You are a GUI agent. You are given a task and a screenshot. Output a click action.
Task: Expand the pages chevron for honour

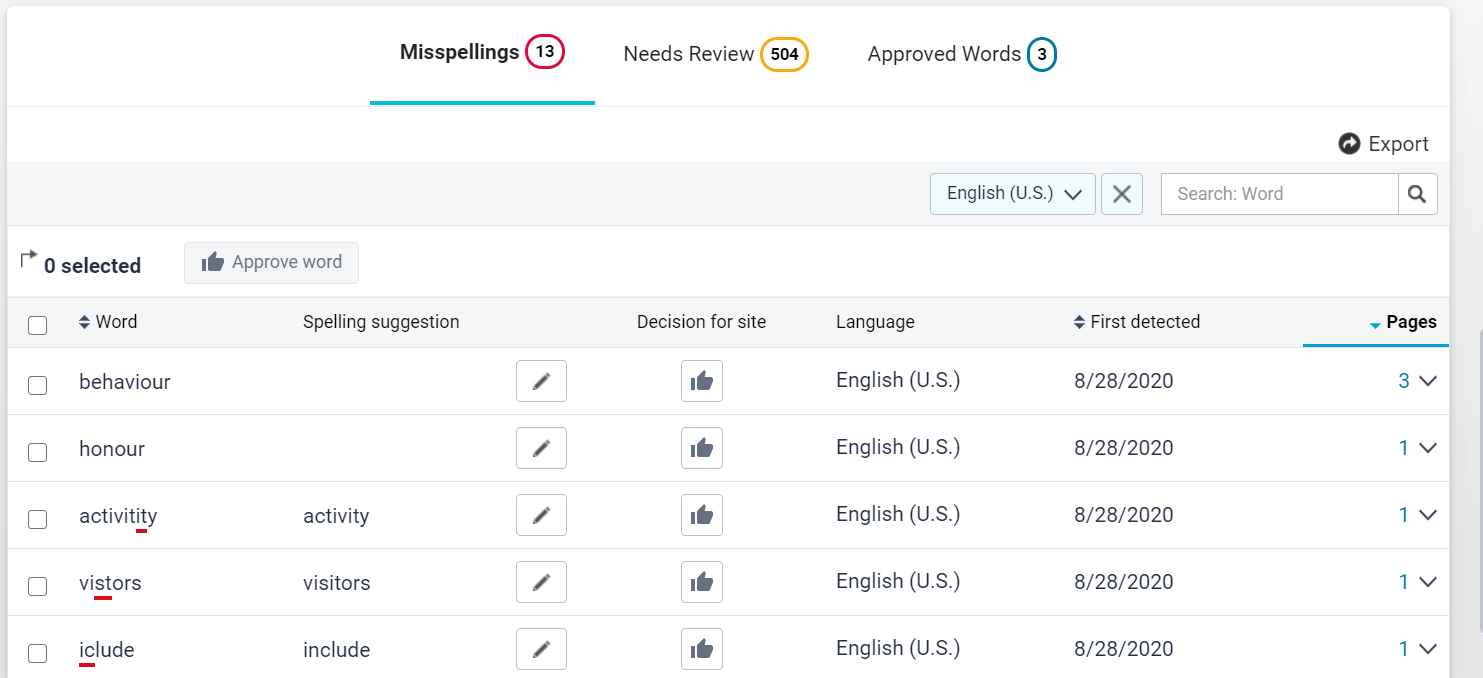click(1427, 448)
